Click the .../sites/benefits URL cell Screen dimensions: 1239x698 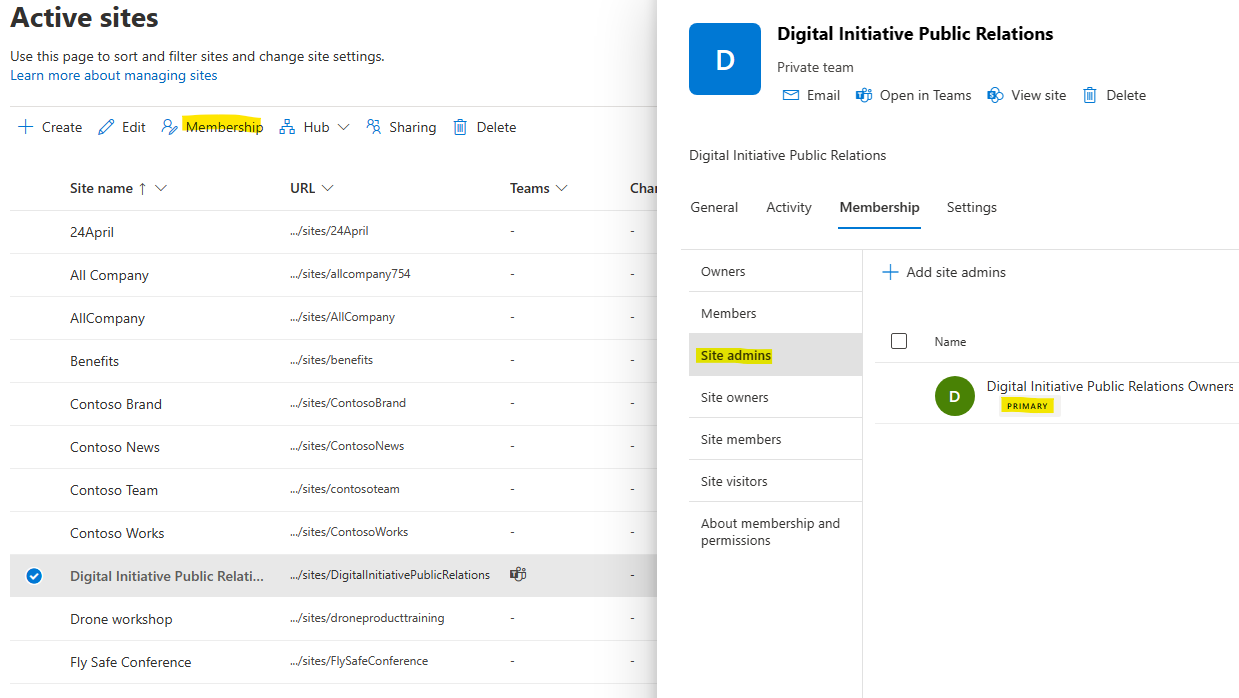331,360
